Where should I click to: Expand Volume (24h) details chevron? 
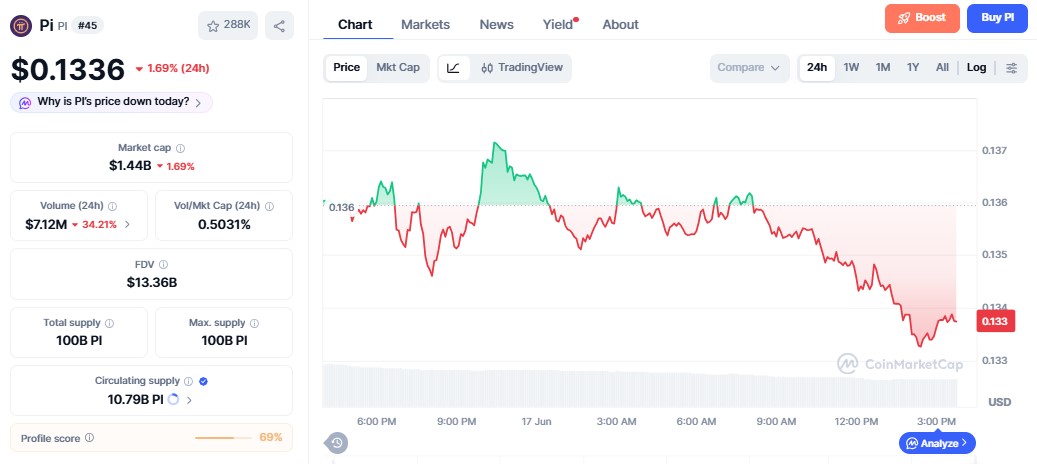[127, 225]
